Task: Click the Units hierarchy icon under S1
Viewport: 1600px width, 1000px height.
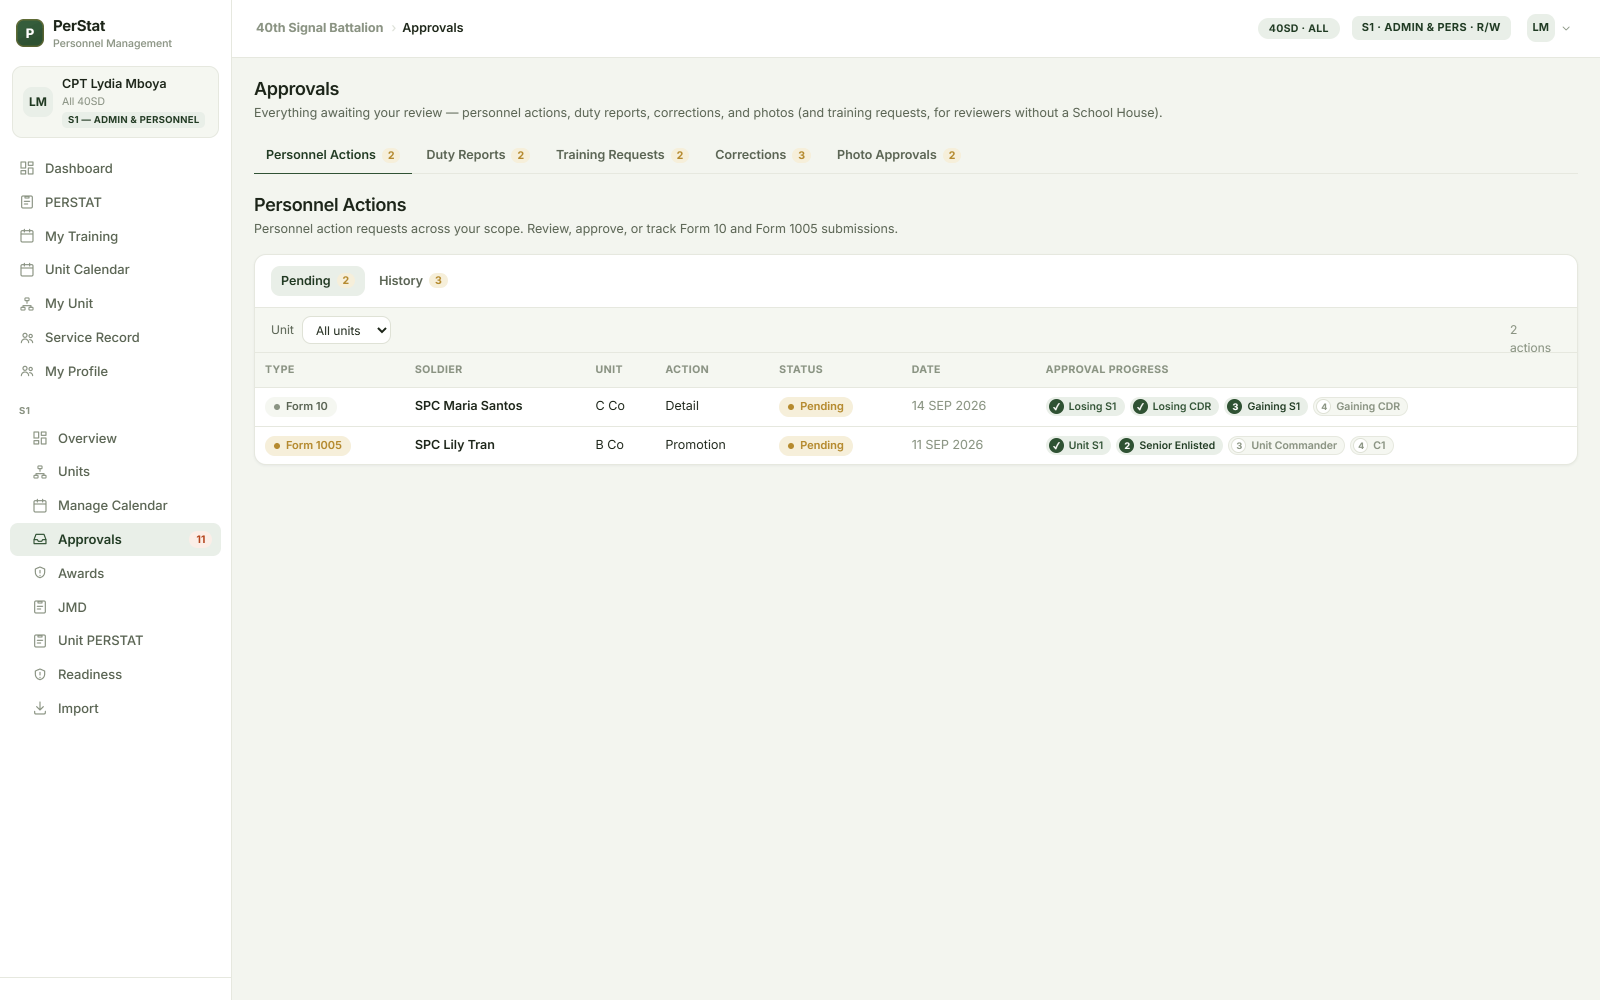Action: click(x=40, y=471)
